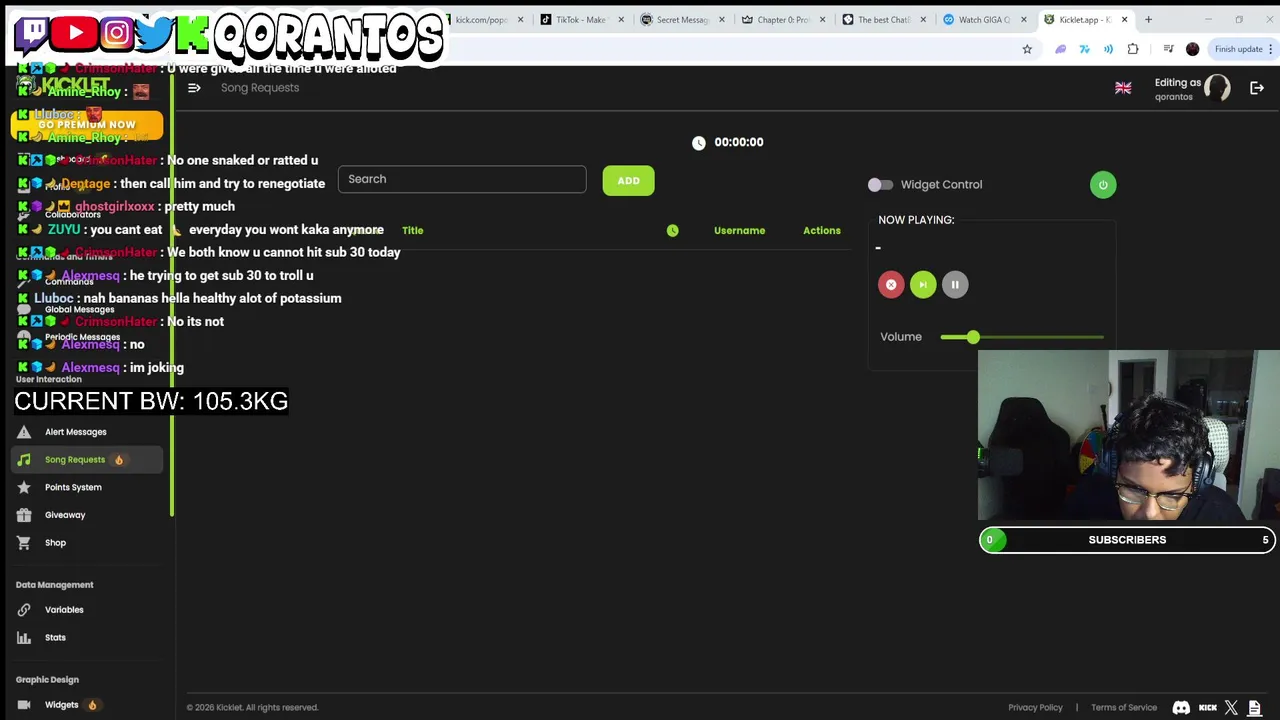Open the Shop page
The width and height of the screenshot is (1280, 720).
55,543
